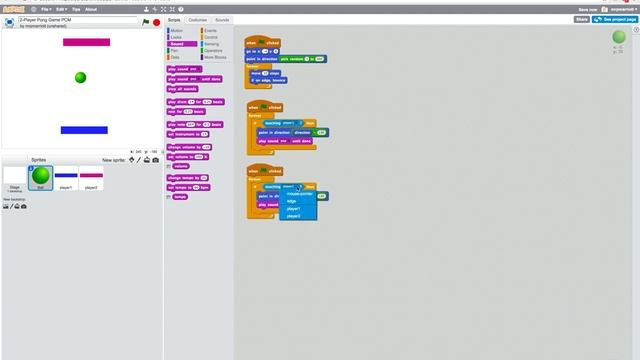The width and height of the screenshot is (640, 360).
Task: Select the player1 sprite thumbnail
Action: pyautogui.click(x=66, y=178)
